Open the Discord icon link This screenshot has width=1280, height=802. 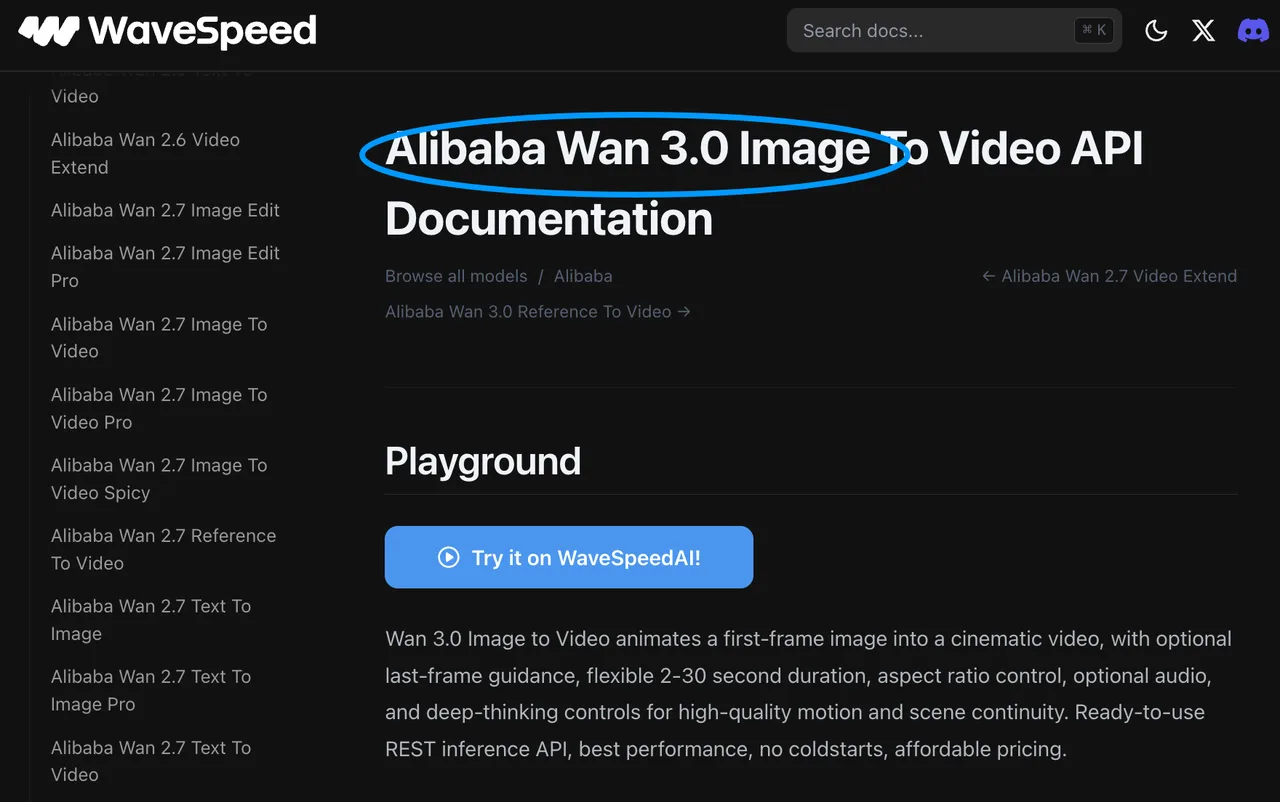(1253, 31)
